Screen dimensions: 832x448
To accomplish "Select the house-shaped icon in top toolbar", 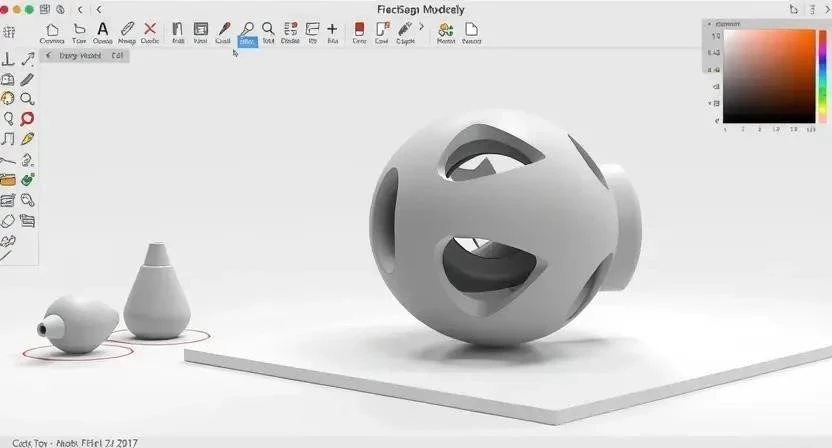I will (51, 30).
